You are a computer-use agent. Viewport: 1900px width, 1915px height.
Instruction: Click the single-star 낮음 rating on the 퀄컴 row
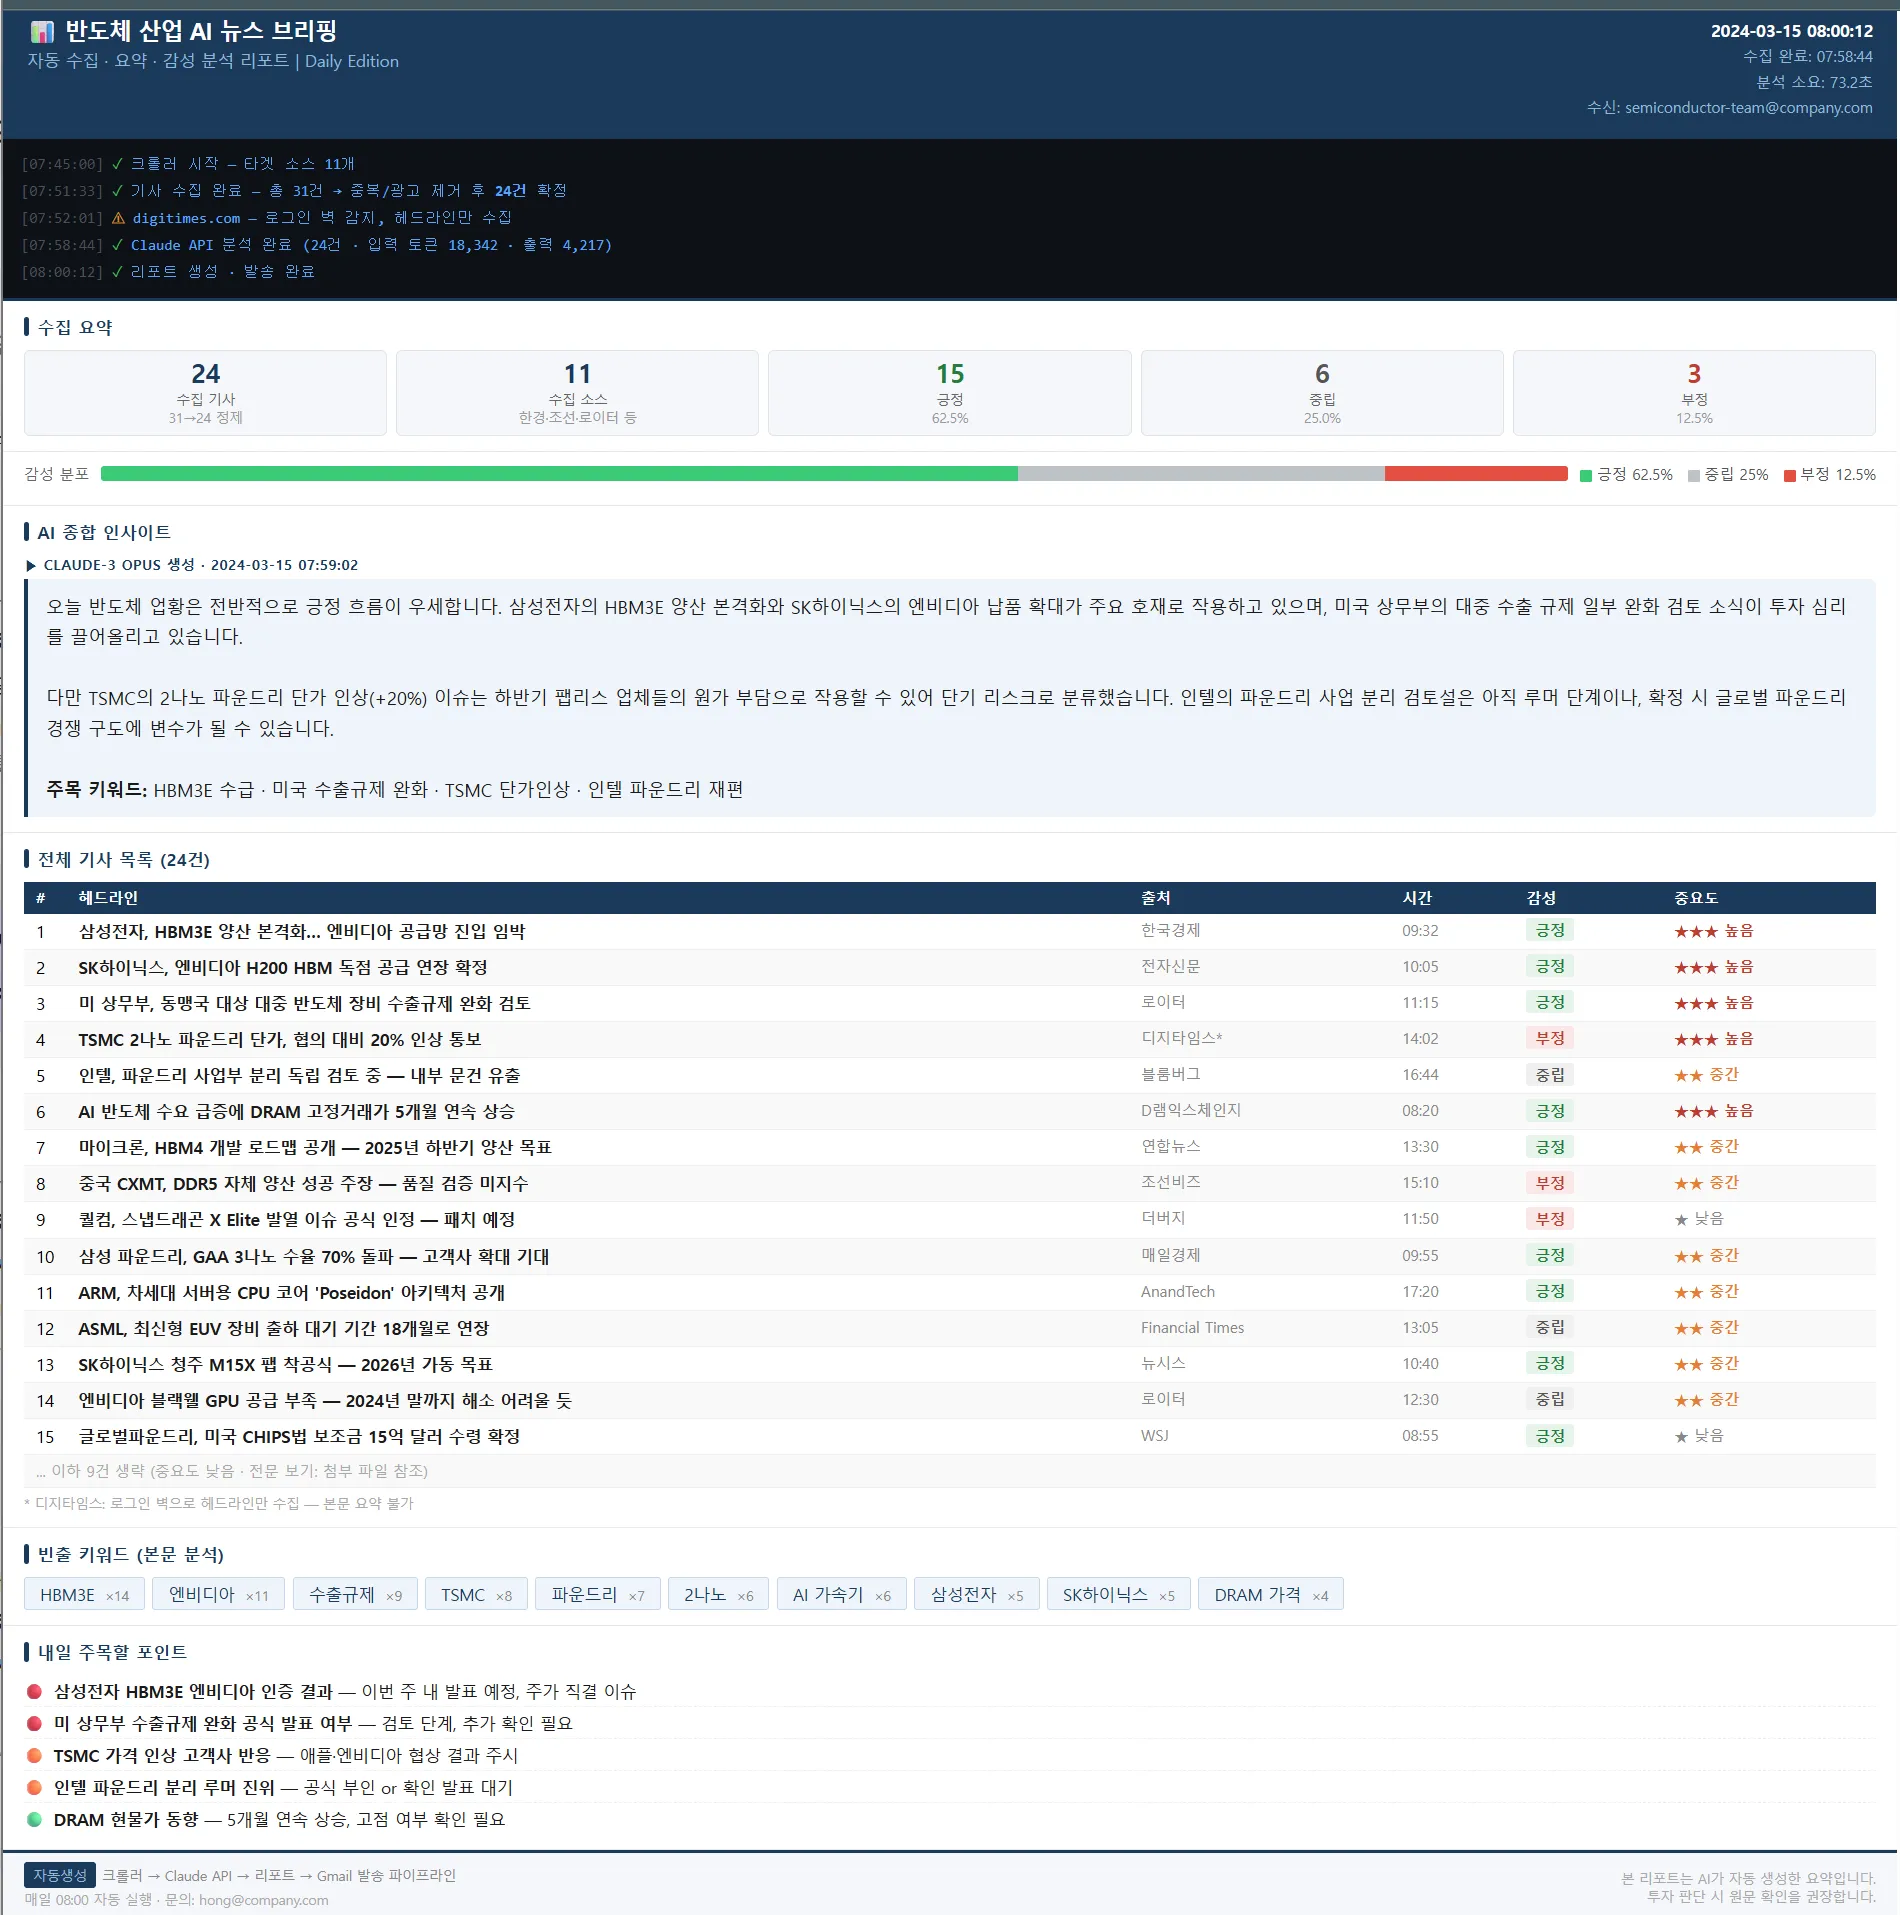1698,1219
